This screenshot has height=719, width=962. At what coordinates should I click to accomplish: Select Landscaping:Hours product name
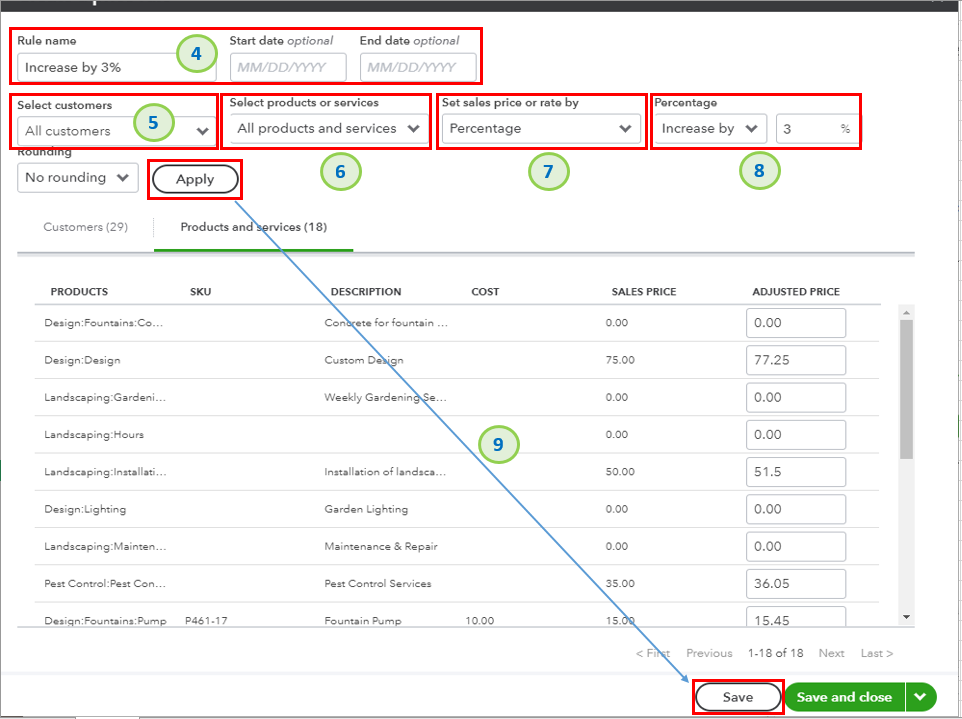pyautogui.click(x=94, y=435)
